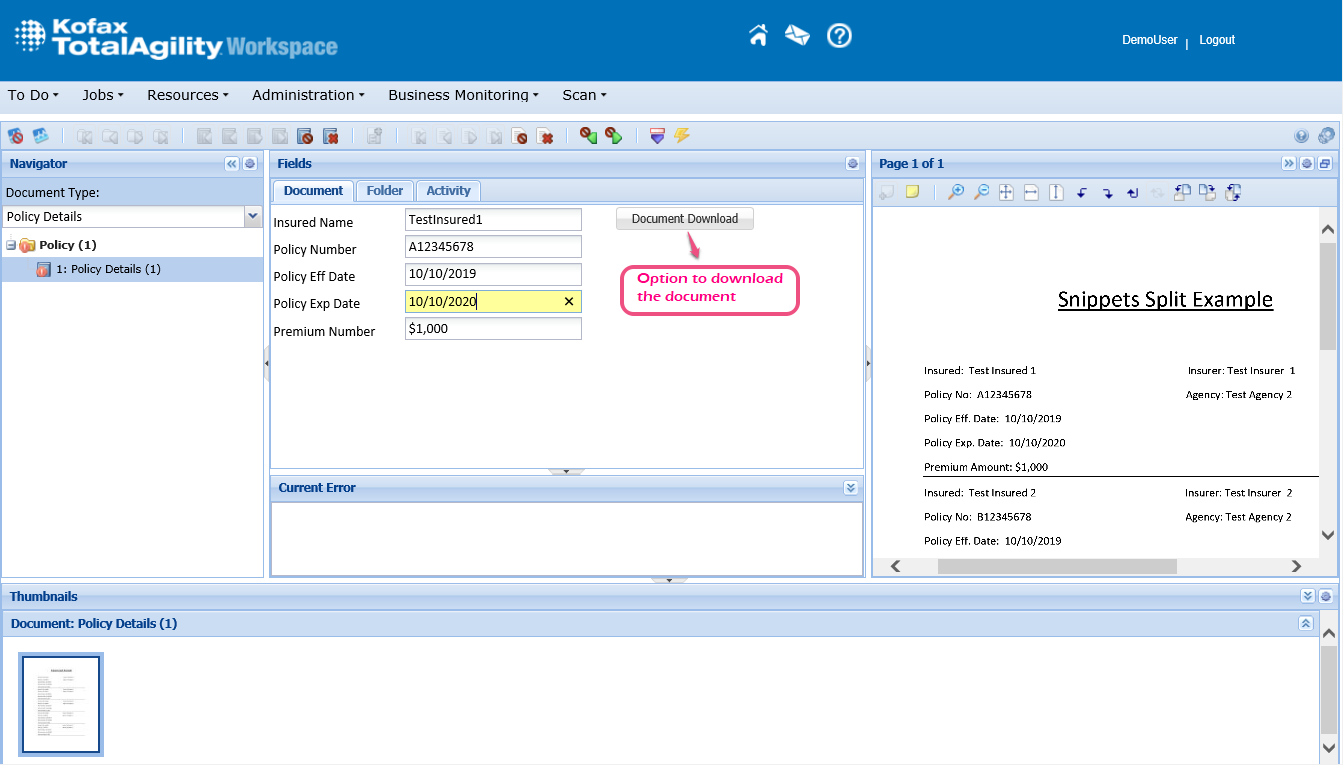Add a yellow sticky note annotation
Image resolution: width=1343 pixels, height=765 pixels.
912,192
